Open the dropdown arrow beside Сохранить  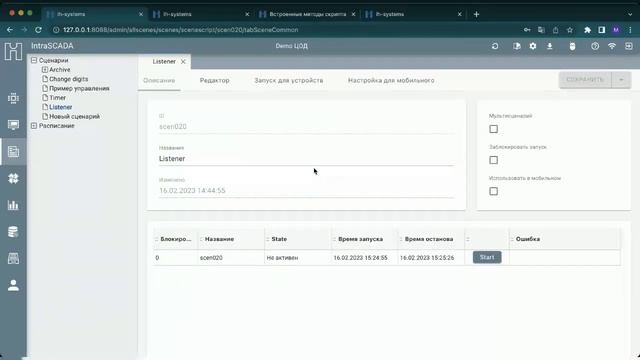621,80
